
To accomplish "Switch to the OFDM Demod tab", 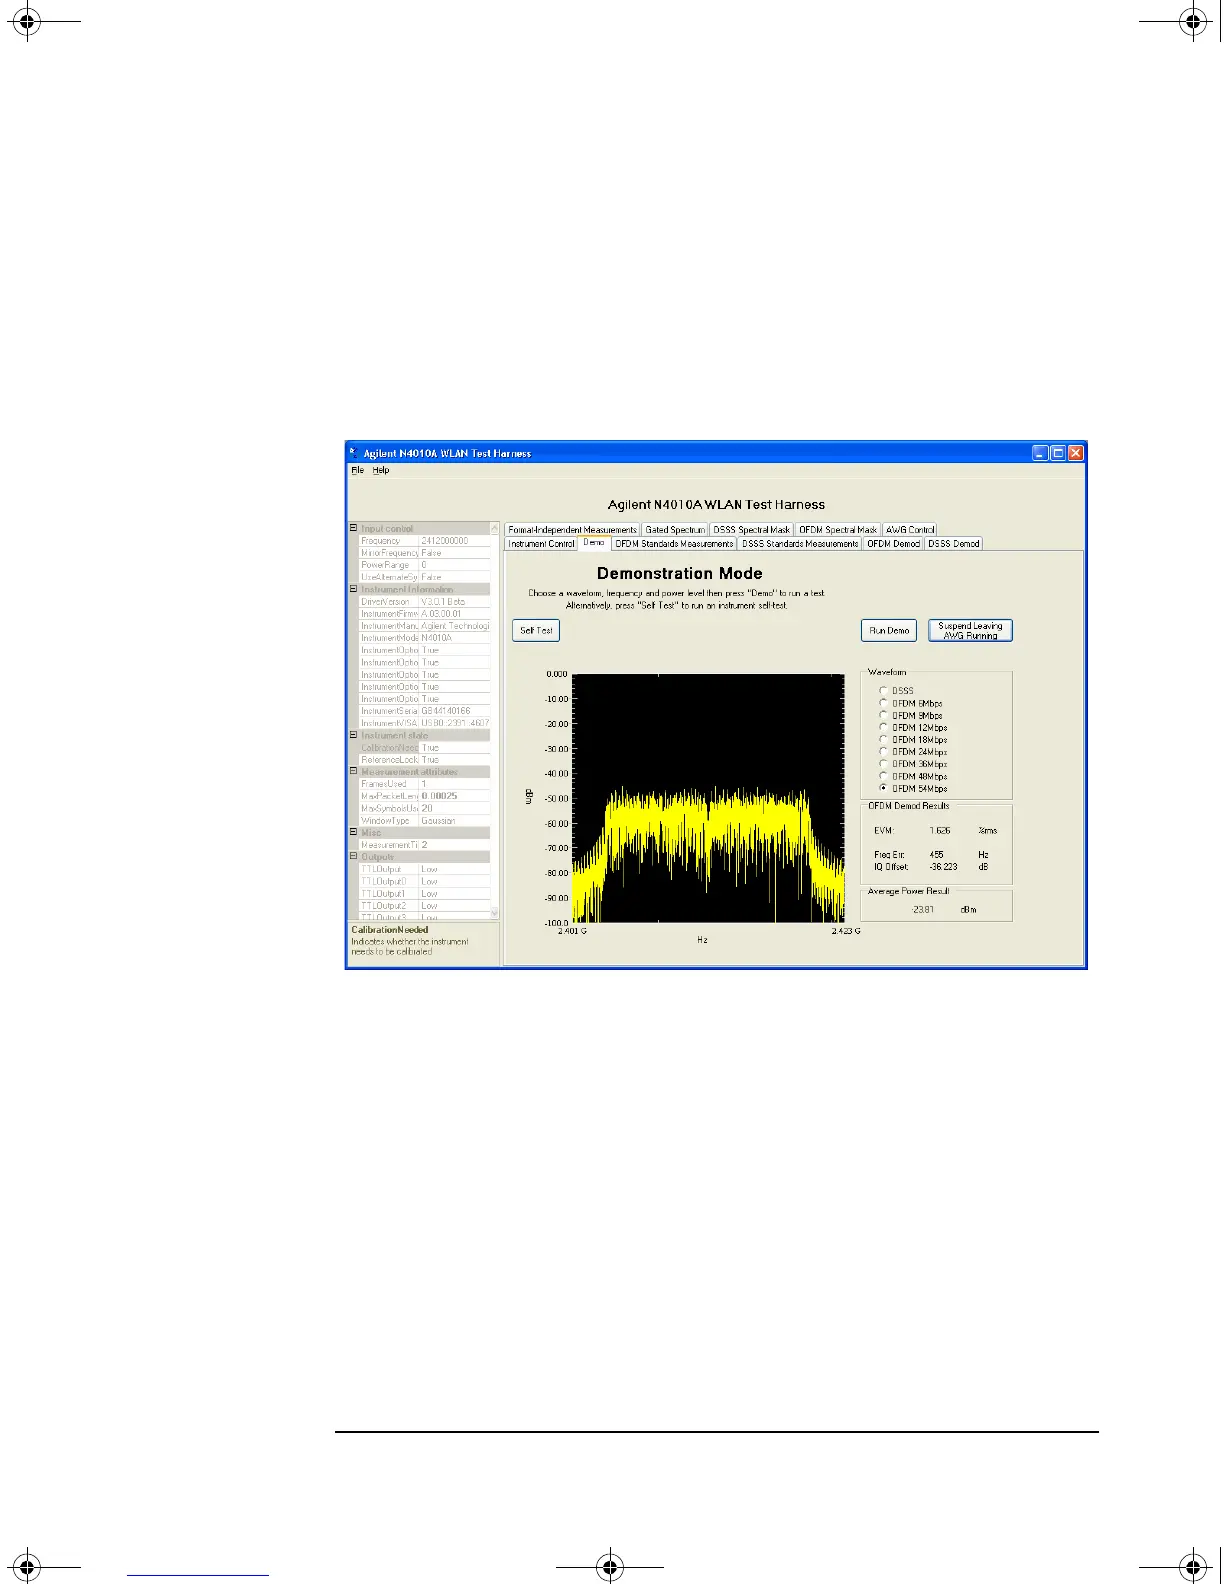I will pyautogui.click(x=893, y=544).
